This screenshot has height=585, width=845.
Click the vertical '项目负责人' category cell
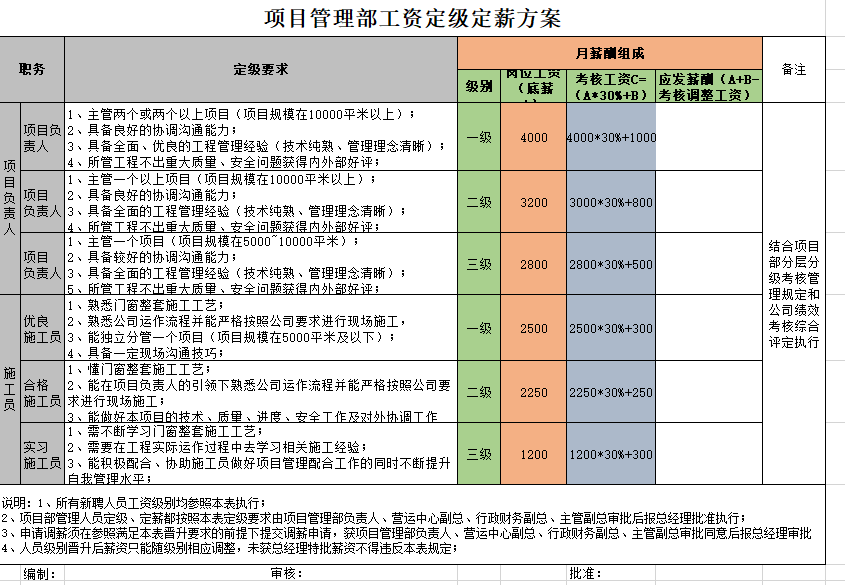click(10, 198)
